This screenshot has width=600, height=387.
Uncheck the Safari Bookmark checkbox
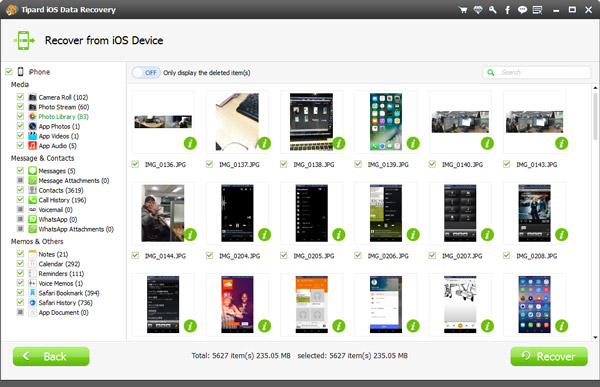coord(20,292)
